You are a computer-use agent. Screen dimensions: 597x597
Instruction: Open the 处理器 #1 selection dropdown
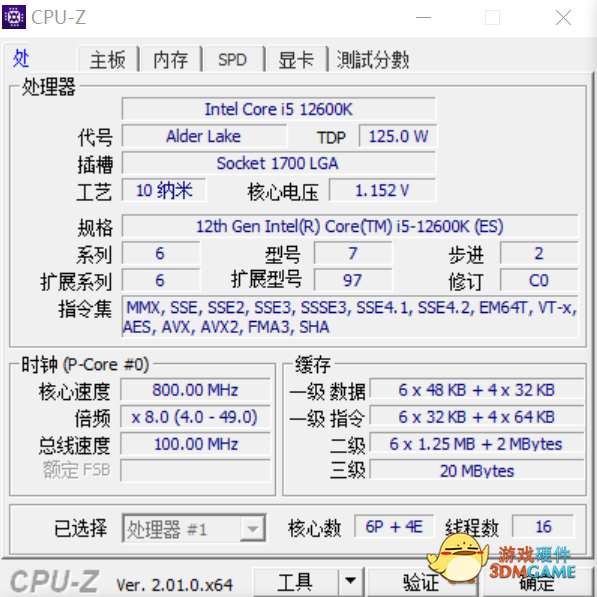click(x=194, y=528)
